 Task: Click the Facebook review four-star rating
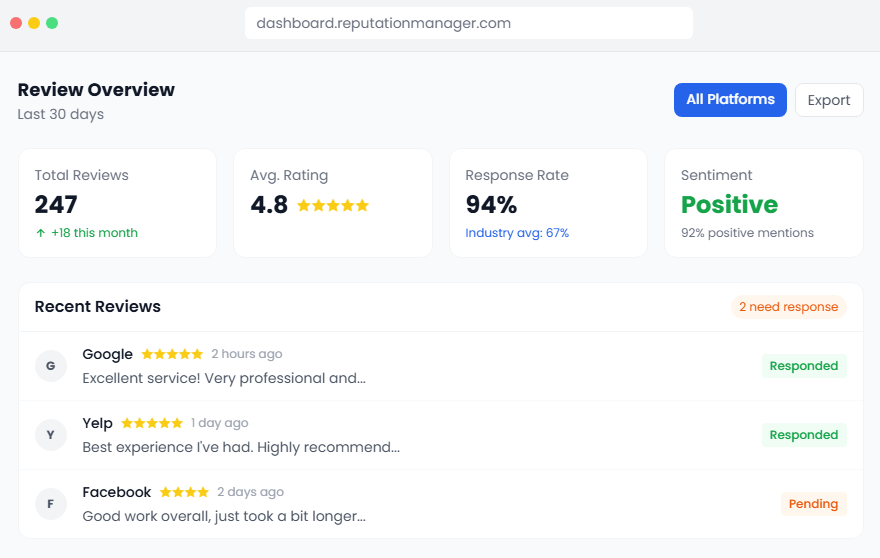(184, 492)
